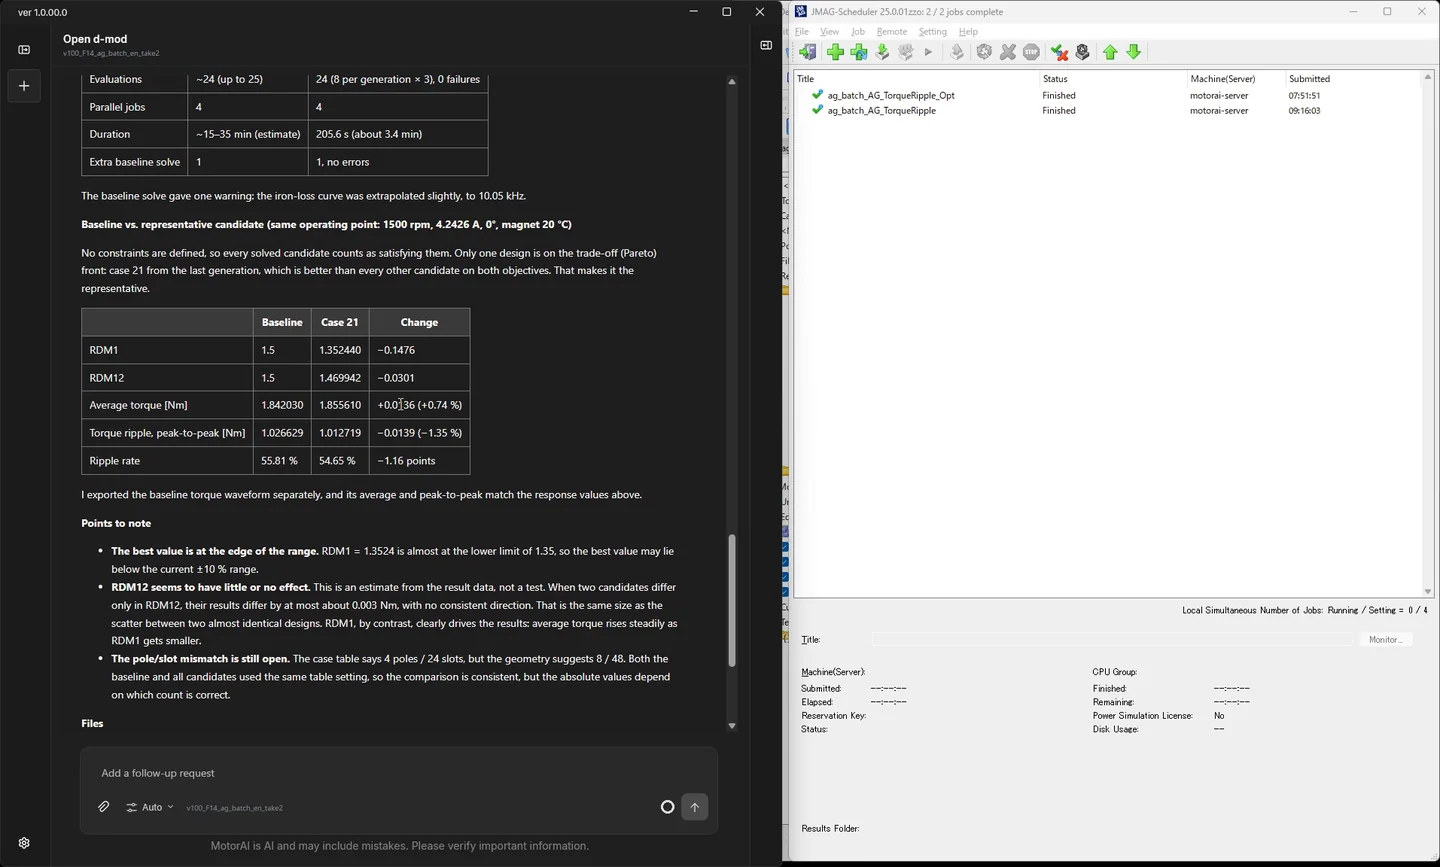Click the submitted time 07:51:51

coord(1305,96)
